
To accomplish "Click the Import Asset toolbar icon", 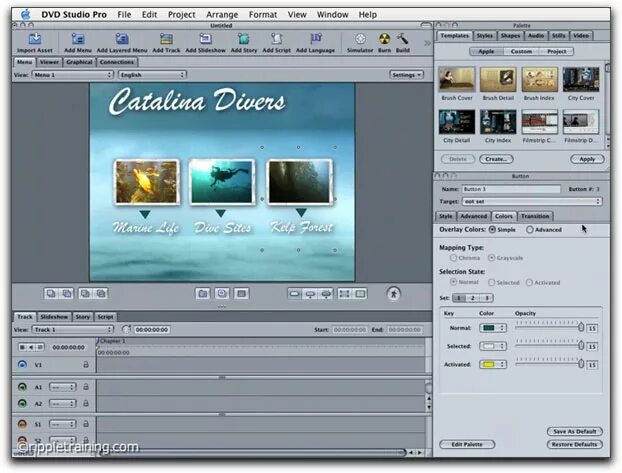I will point(35,39).
